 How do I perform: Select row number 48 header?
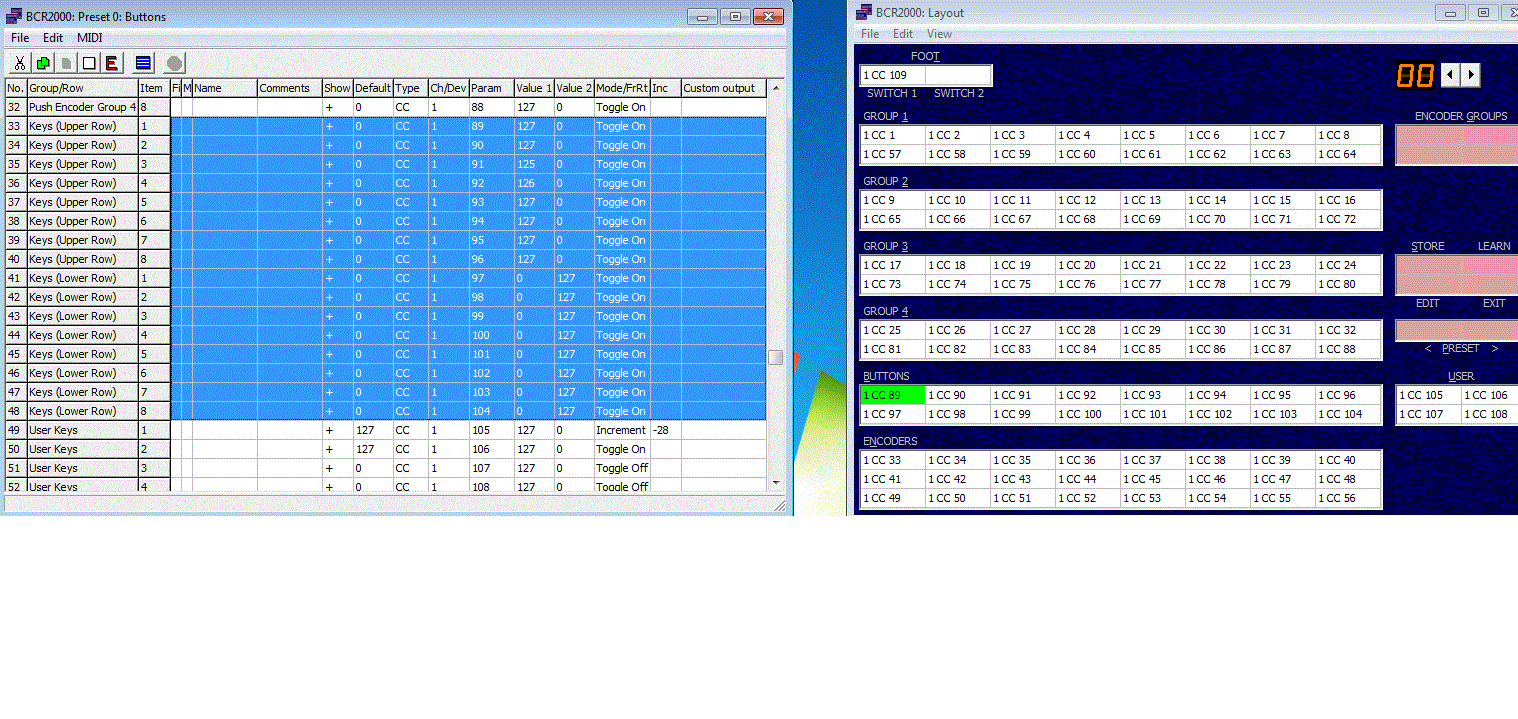point(15,411)
